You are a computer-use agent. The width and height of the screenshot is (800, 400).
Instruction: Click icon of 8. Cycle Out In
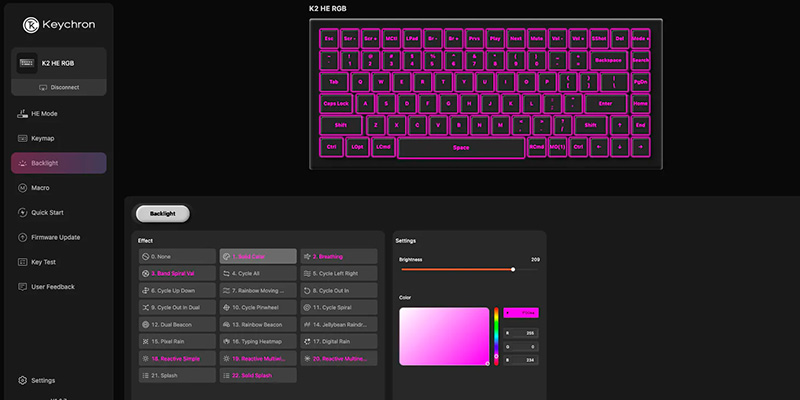pyautogui.click(x=307, y=290)
